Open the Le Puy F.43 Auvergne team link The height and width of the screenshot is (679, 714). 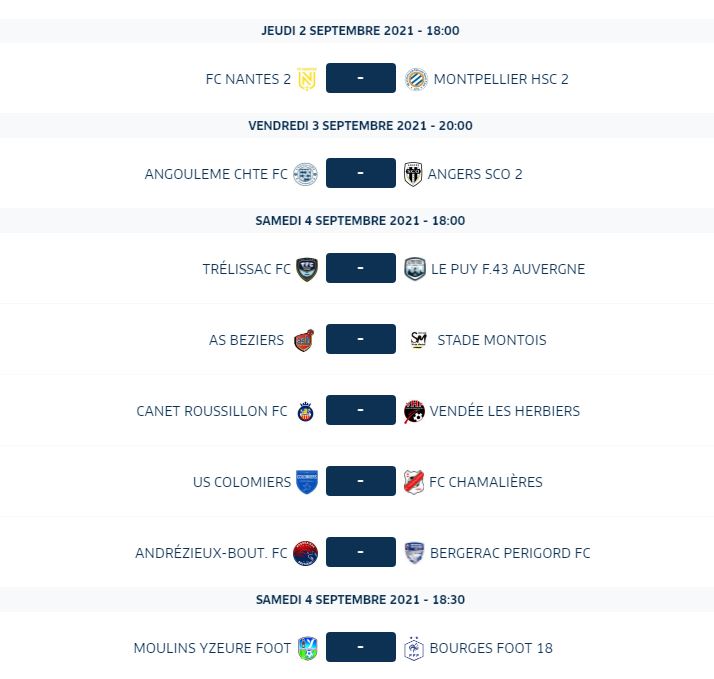508,269
